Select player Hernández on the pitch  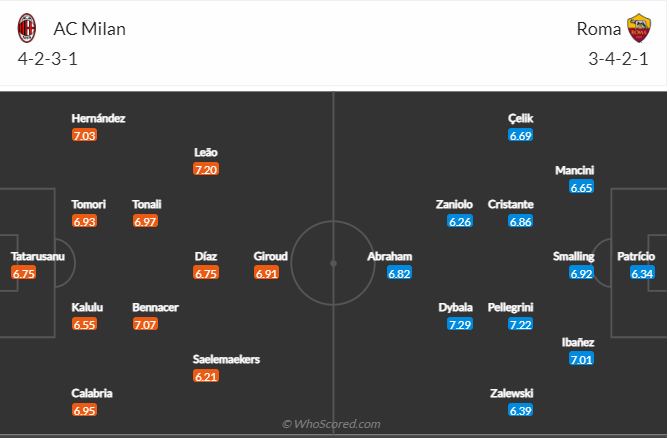(x=98, y=118)
